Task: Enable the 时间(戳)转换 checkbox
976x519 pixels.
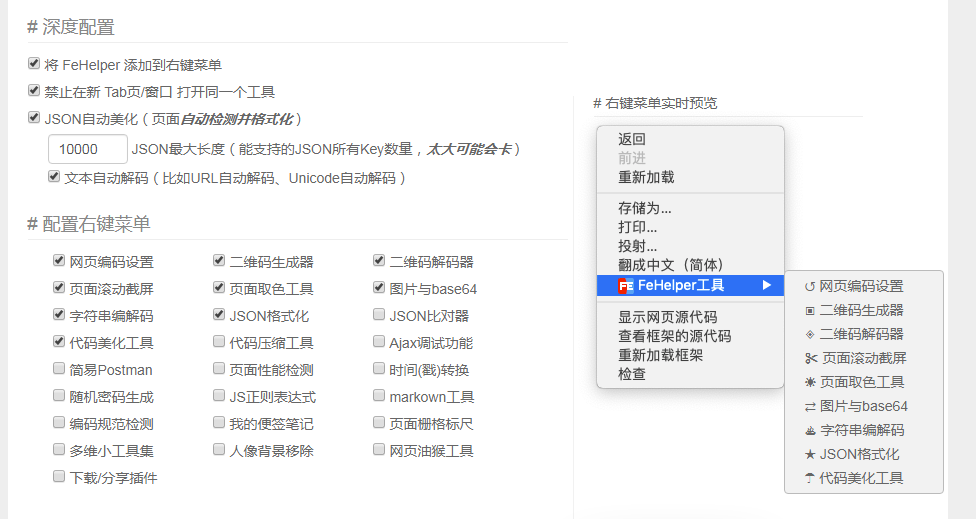Action: [379, 368]
